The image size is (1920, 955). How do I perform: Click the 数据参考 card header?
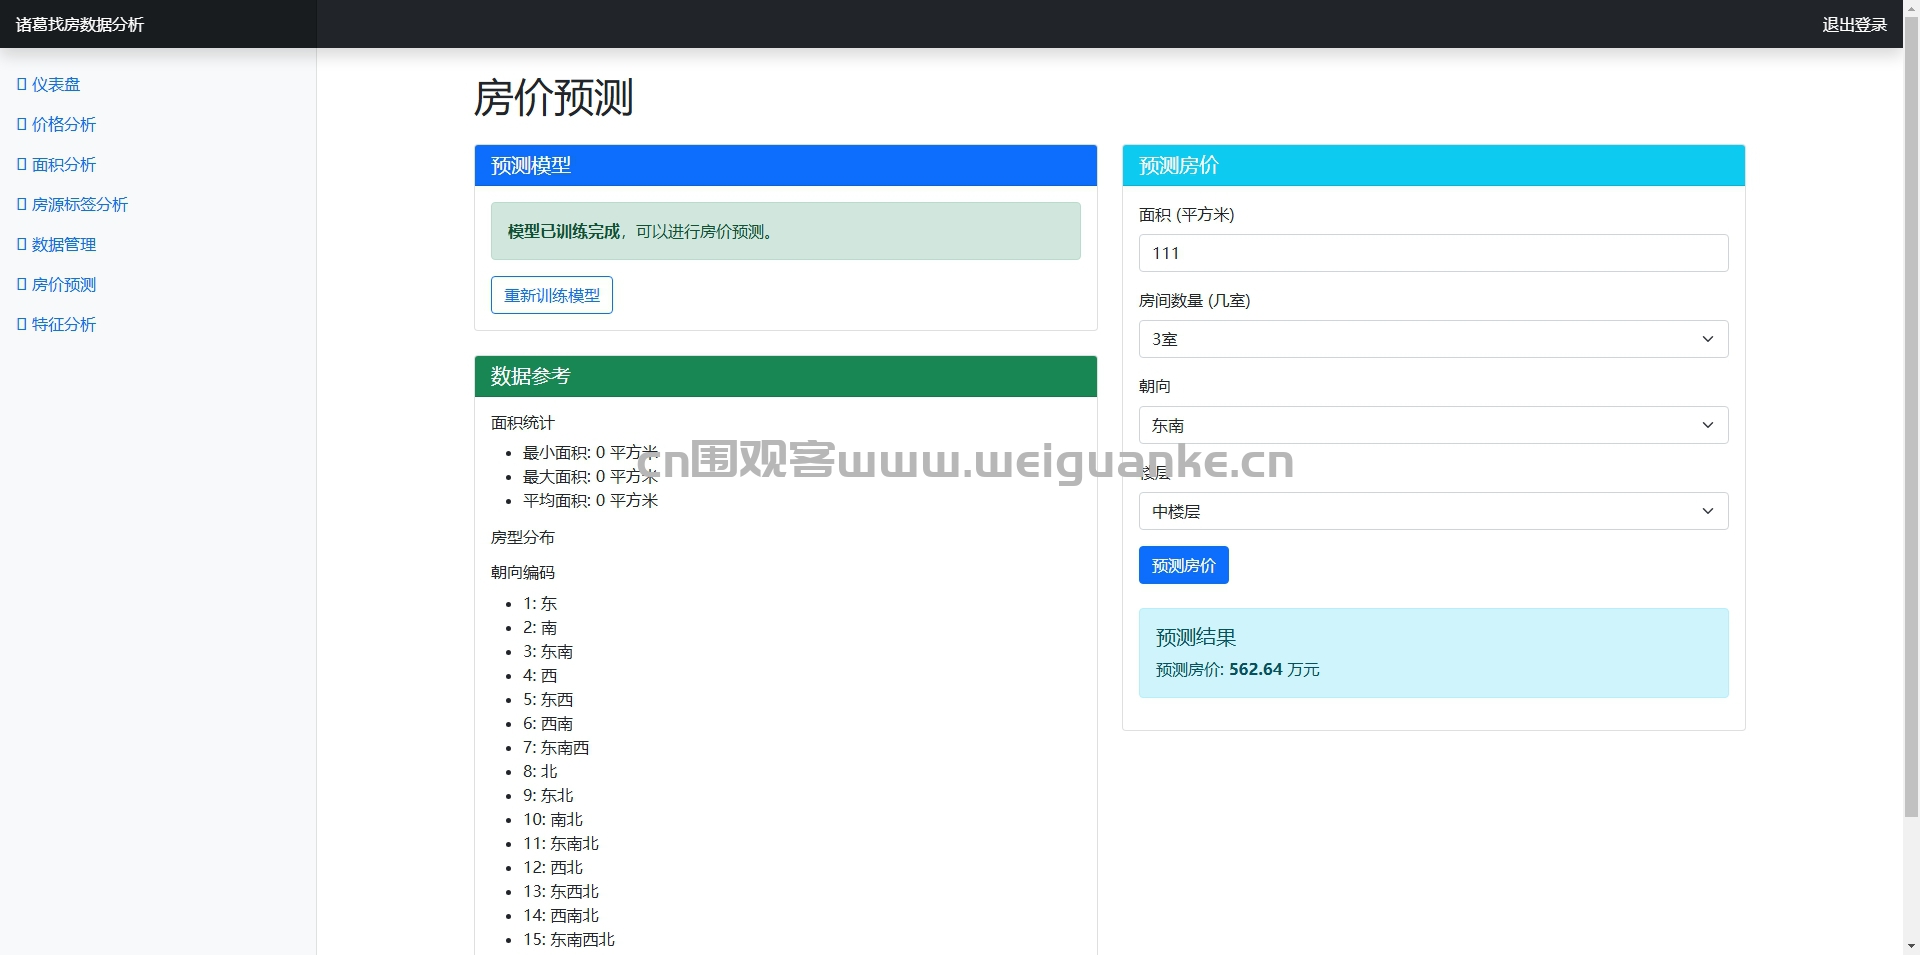click(786, 377)
